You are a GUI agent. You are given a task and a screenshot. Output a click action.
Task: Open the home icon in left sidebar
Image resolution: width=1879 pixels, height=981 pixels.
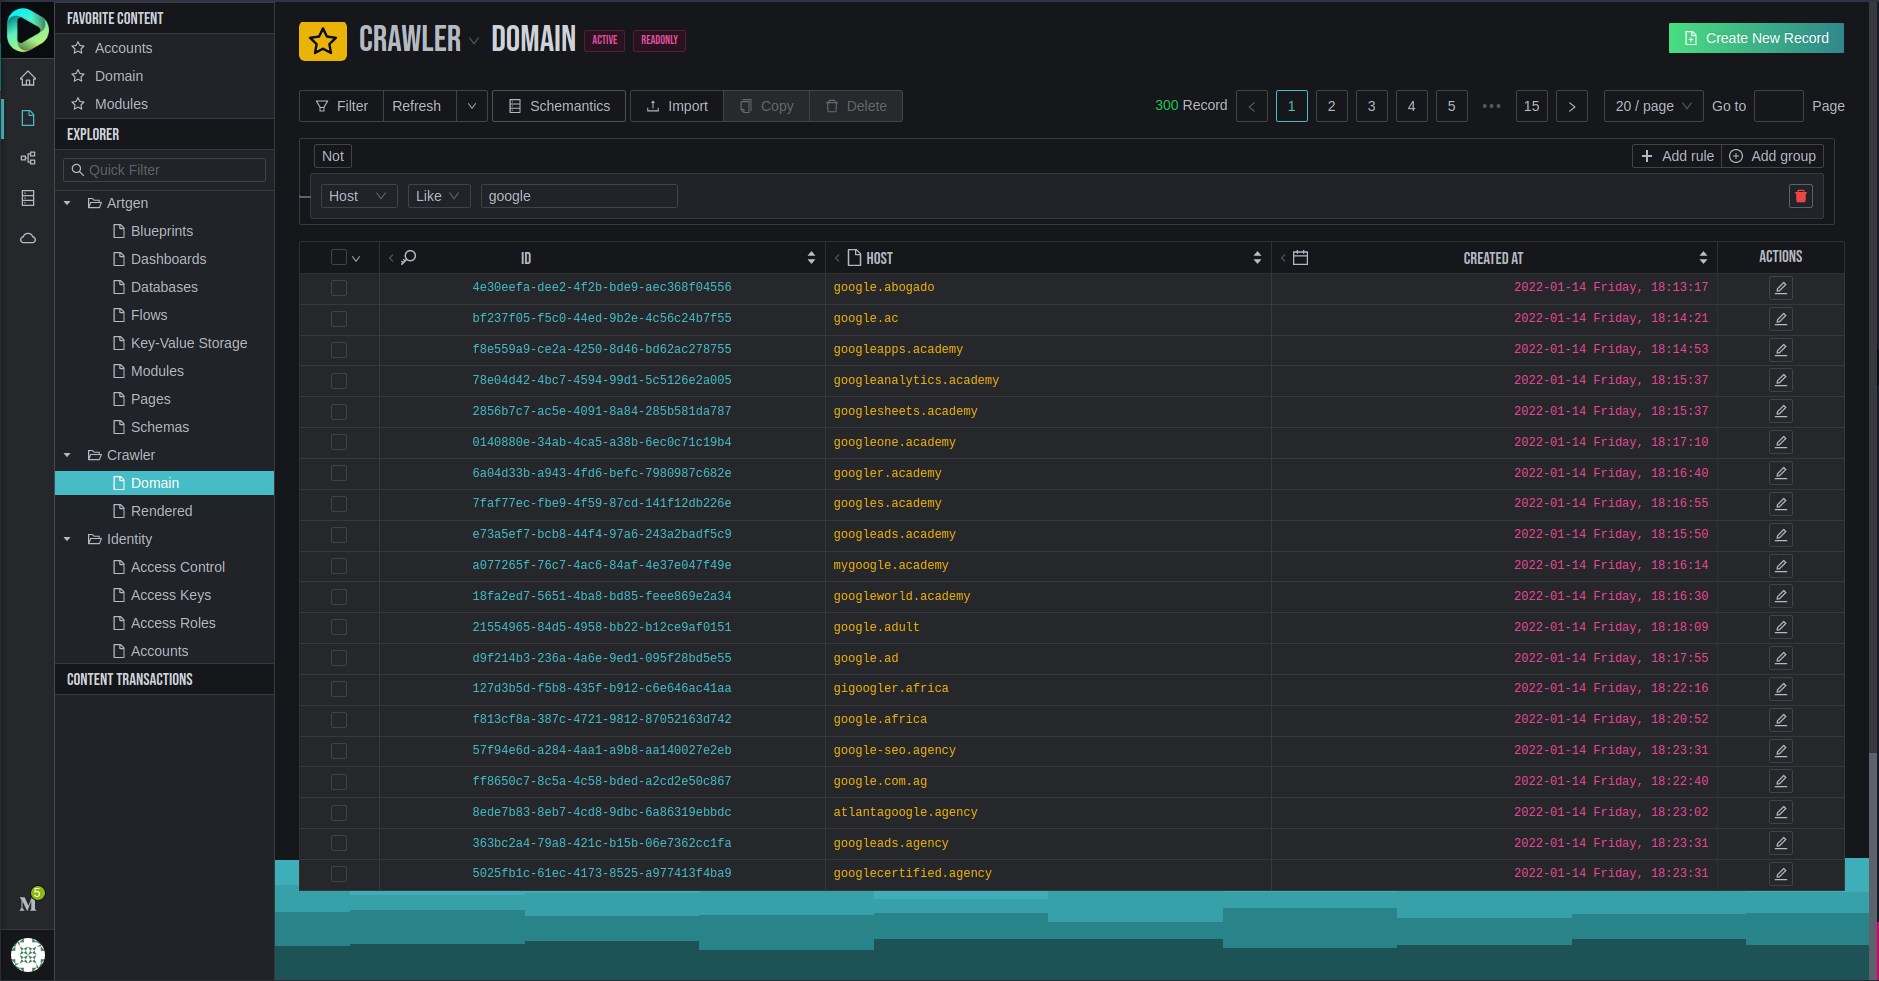tap(28, 78)
